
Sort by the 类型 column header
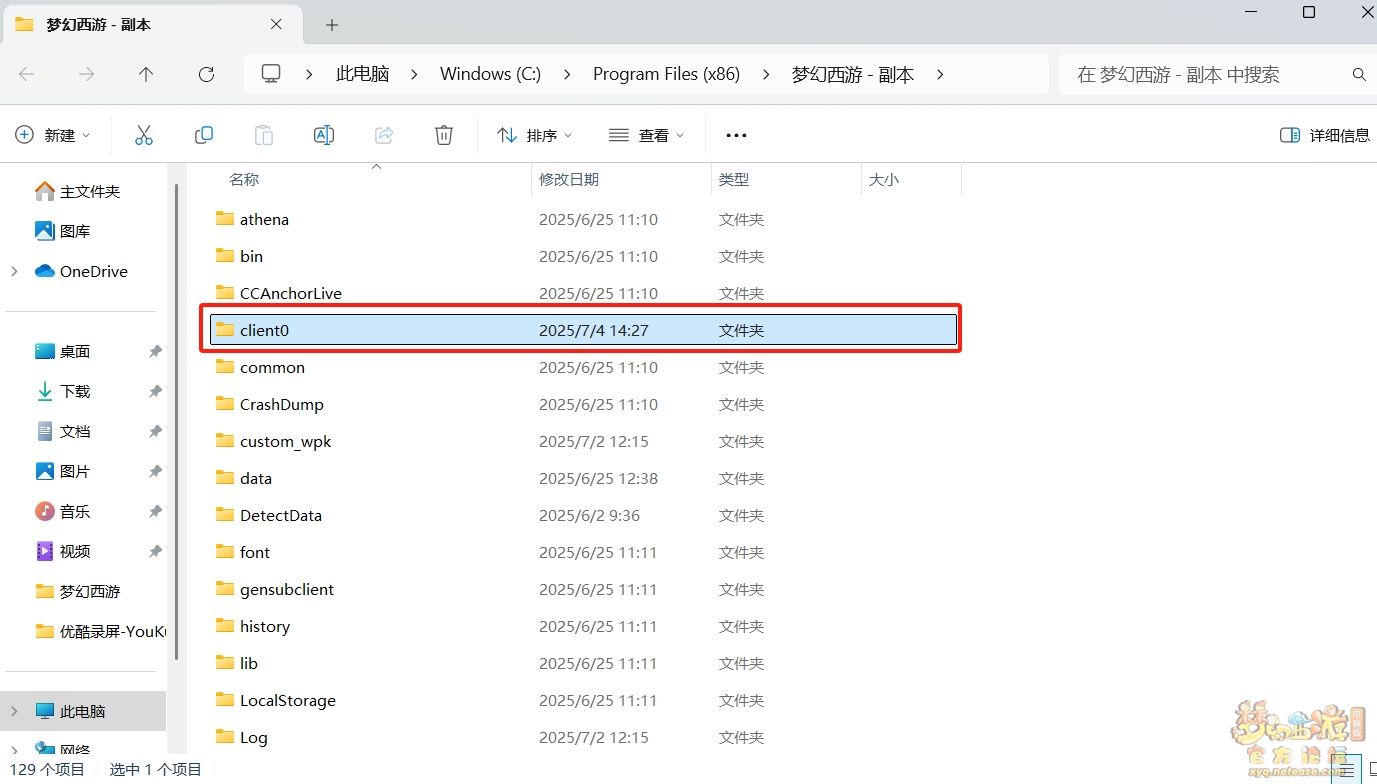pyautogui.click(x=734, y=179)
